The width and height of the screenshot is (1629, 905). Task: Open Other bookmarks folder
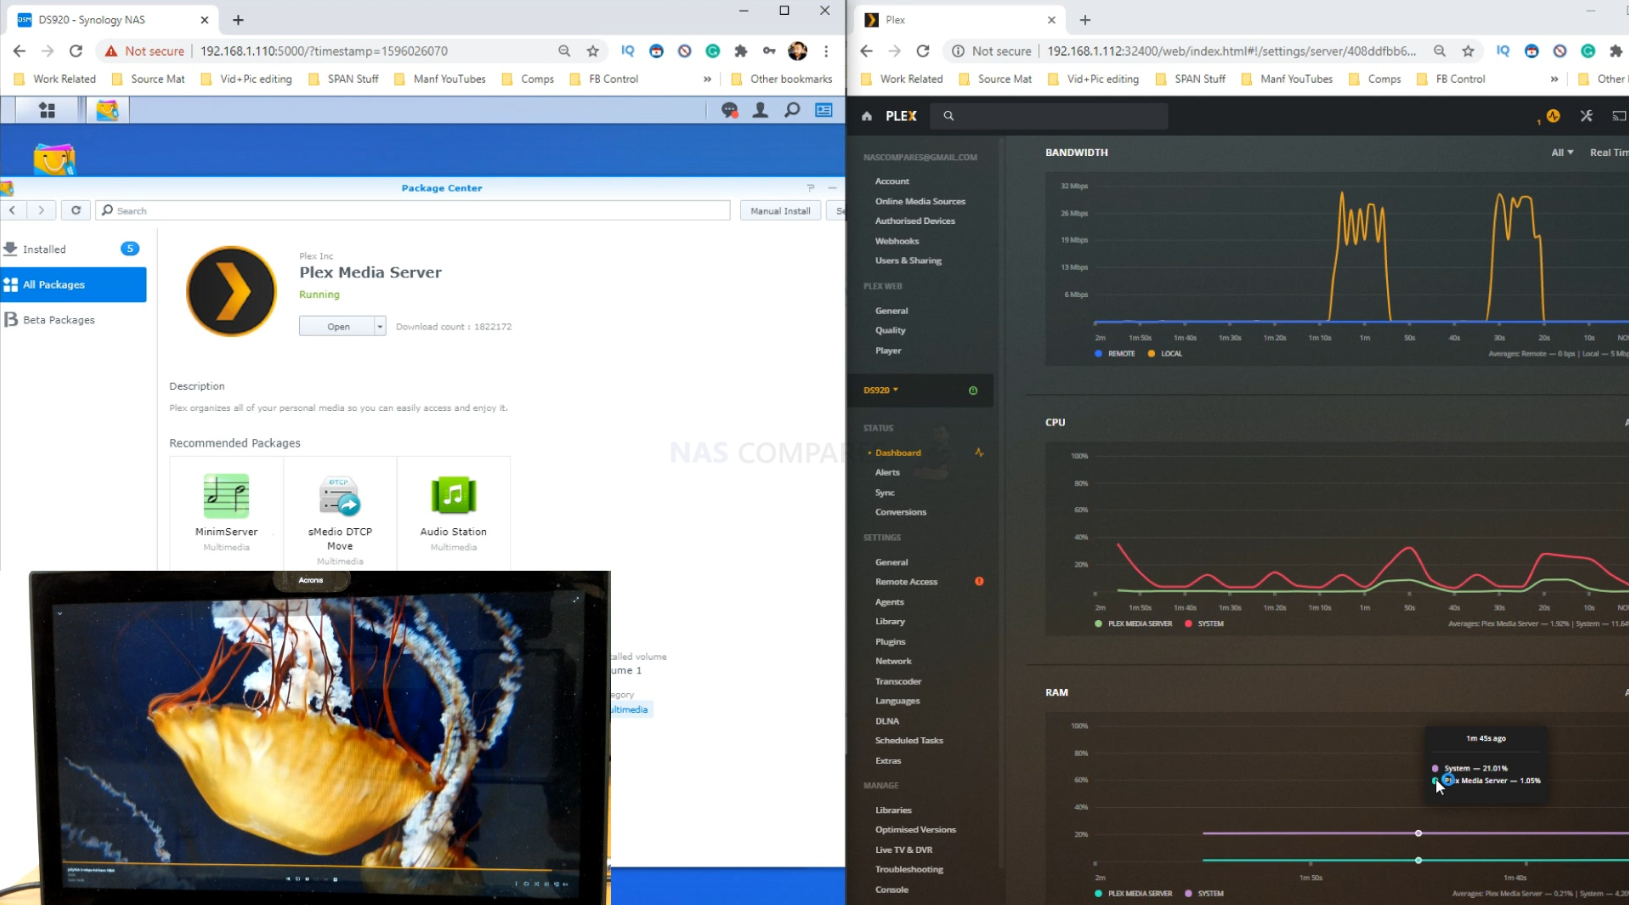[x=781, y=79]
